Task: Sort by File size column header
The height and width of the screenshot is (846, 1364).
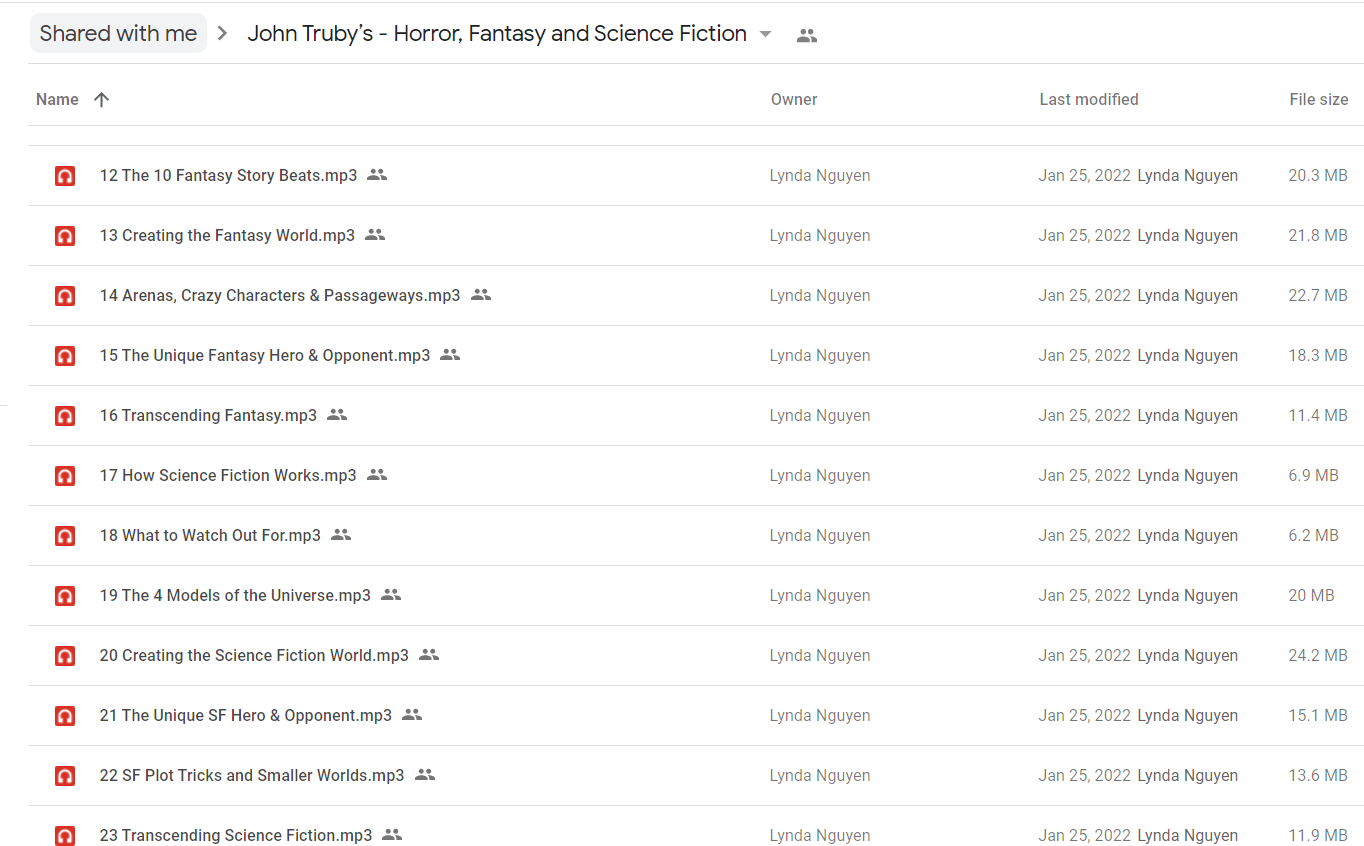Action: tap(1319, 99)
